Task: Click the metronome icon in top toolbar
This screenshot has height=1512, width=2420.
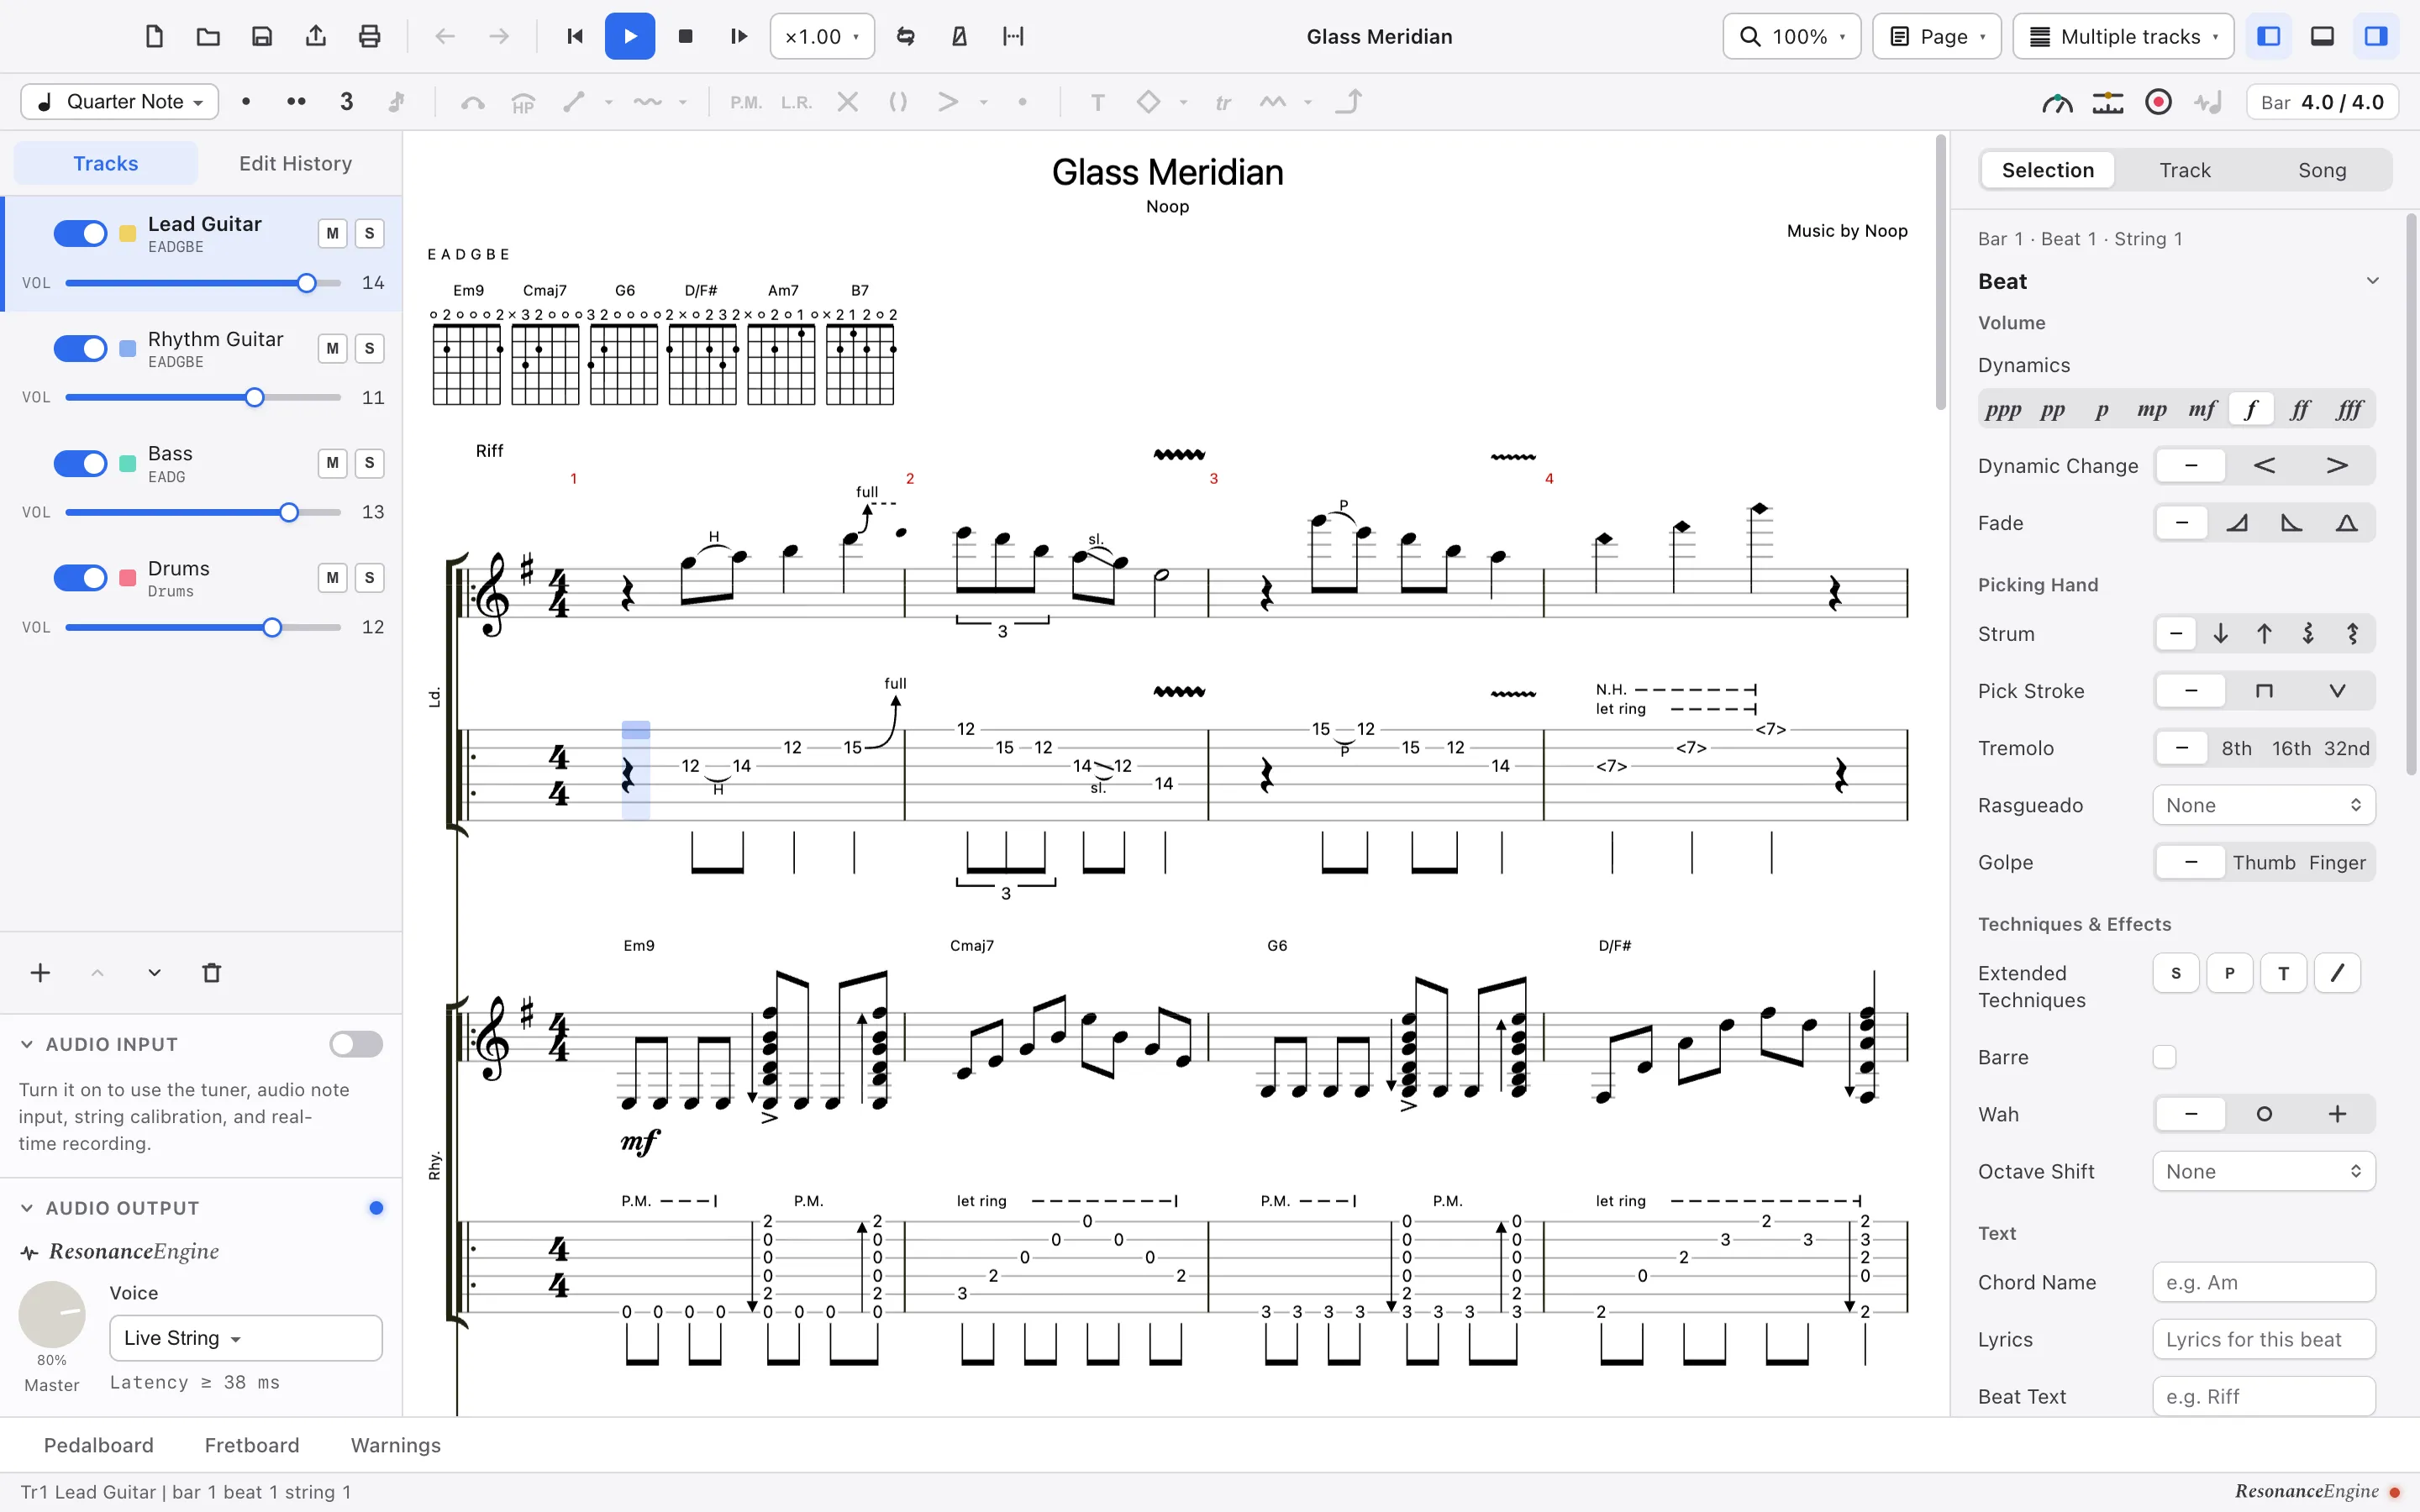Action: pos(959,37)
